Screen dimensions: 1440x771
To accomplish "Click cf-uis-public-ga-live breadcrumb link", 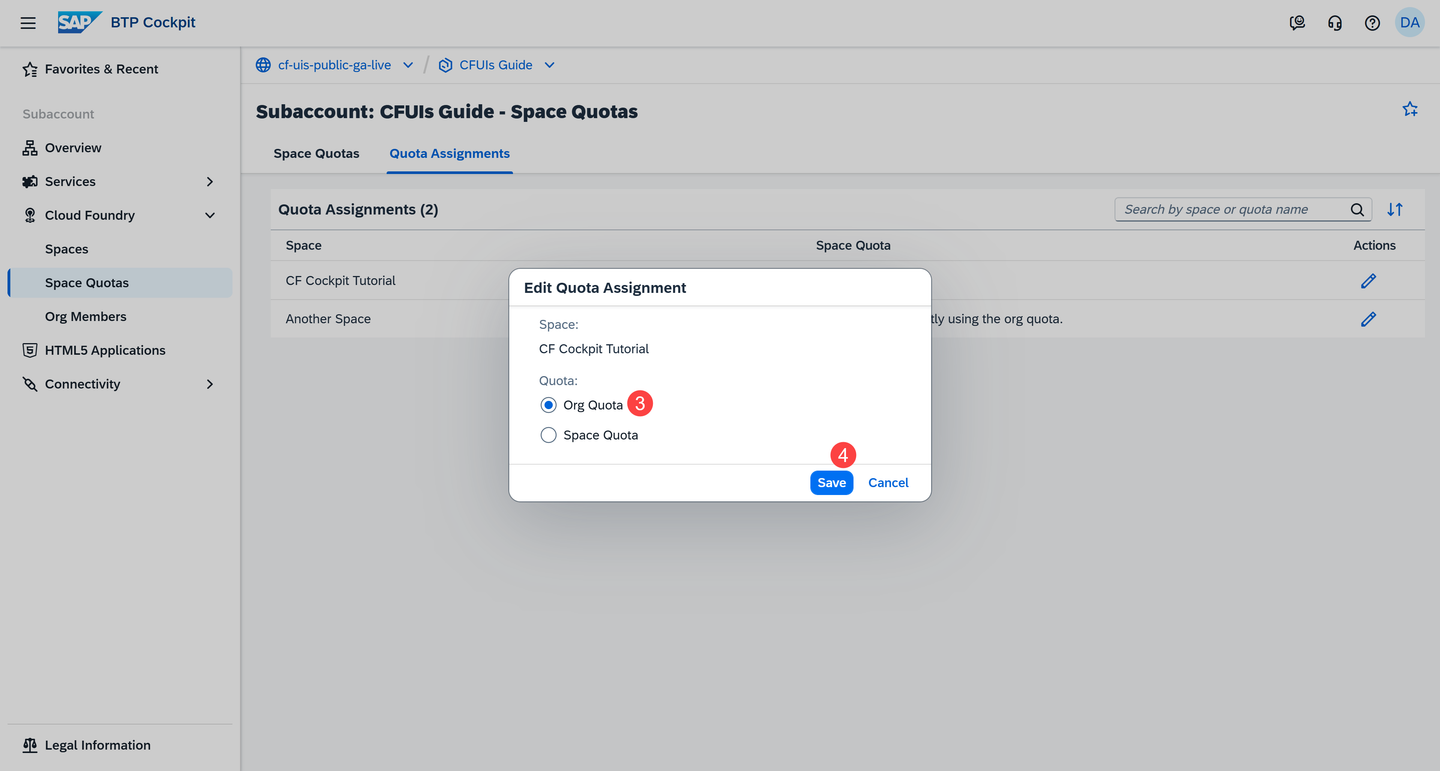I will tap(334, 65).
